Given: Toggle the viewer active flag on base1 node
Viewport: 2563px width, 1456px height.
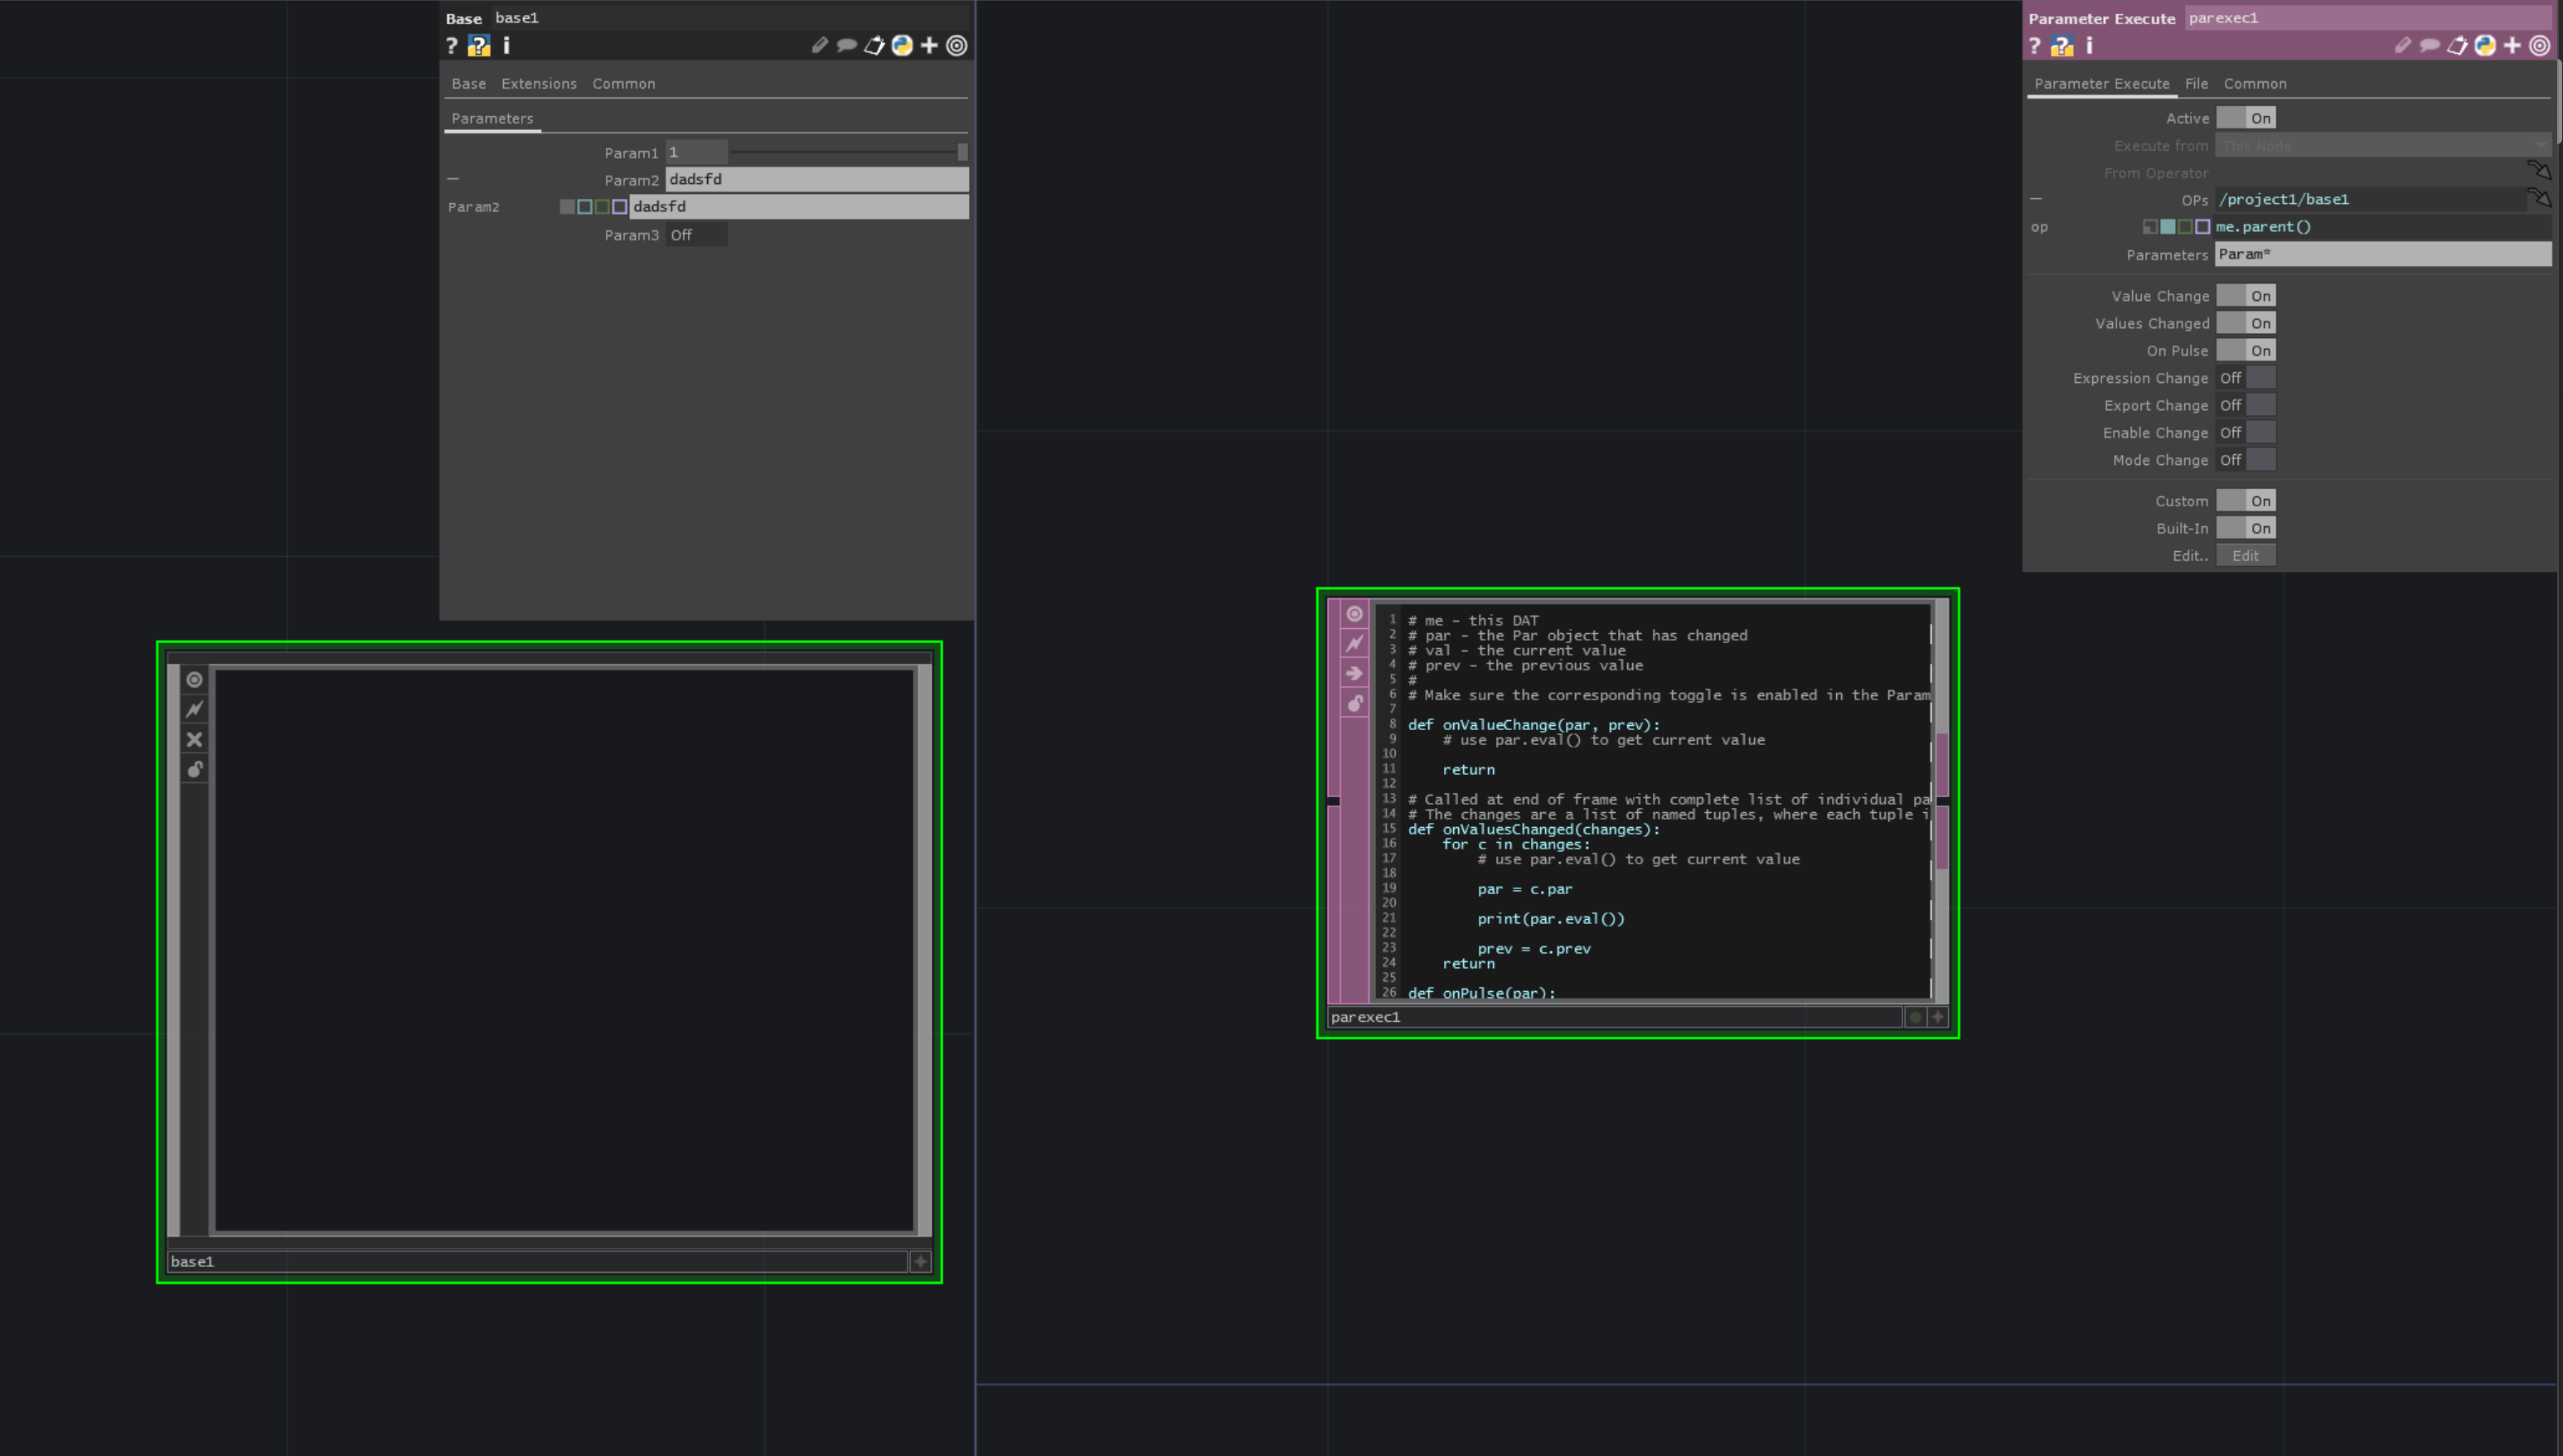Looking at the screenshot, I should [x=194, y=679].
